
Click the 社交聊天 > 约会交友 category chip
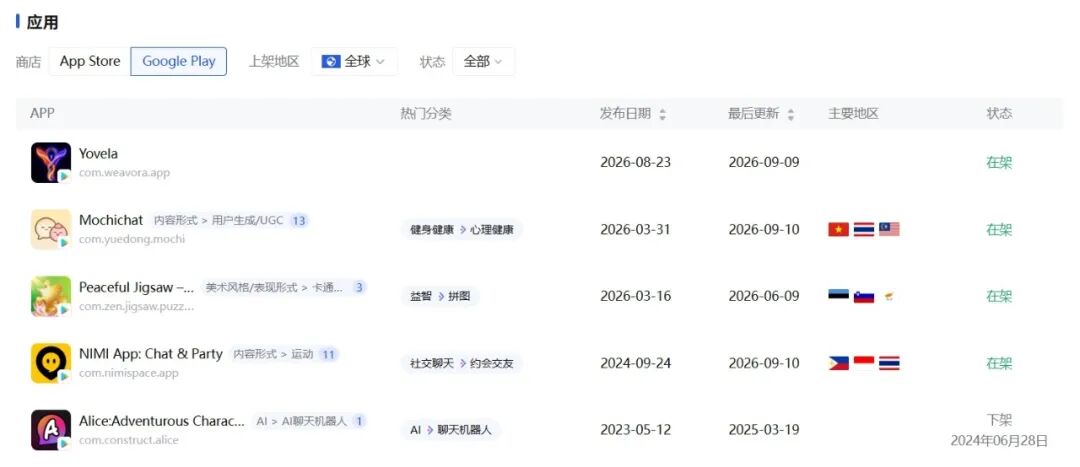(x=462, y=363)
